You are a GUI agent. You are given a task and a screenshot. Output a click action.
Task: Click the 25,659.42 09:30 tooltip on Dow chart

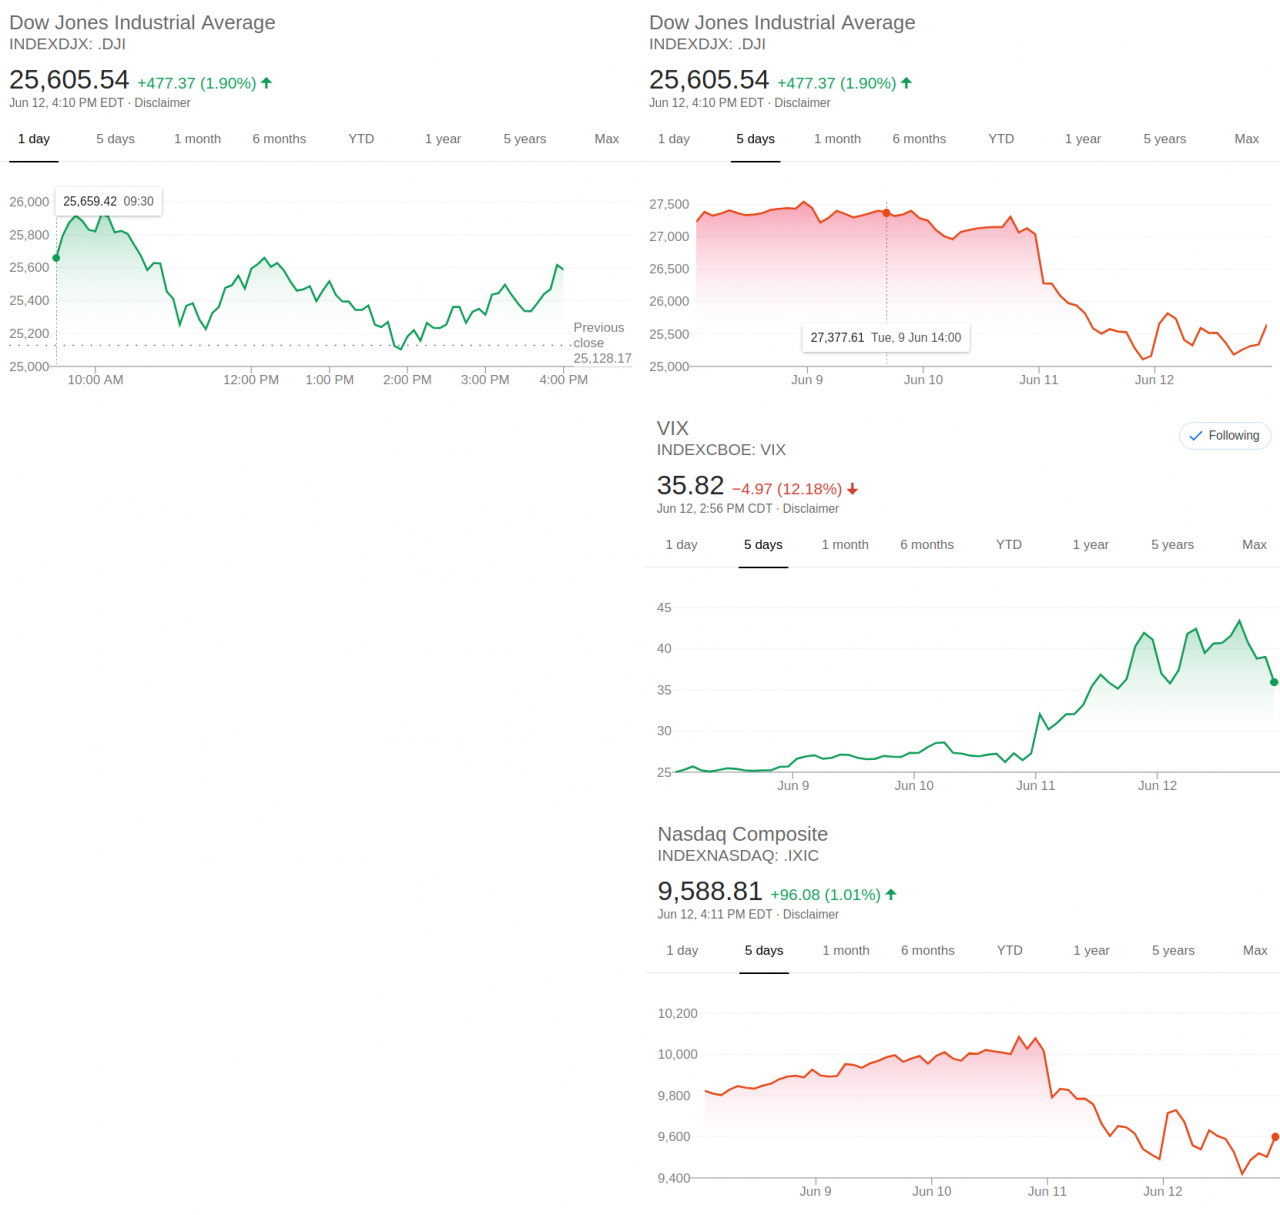click(x=108, y=201)
